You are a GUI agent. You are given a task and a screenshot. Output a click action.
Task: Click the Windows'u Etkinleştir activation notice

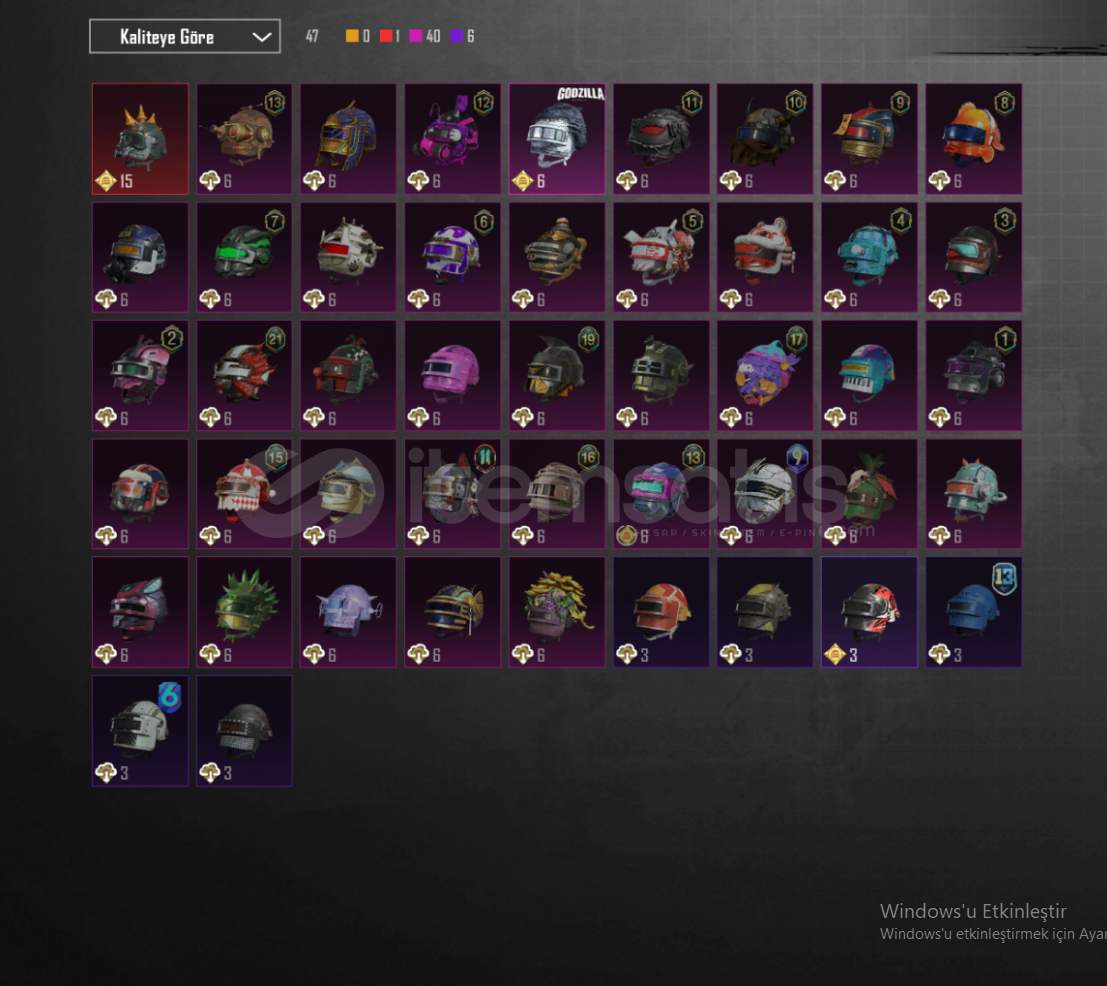[973, 911]
